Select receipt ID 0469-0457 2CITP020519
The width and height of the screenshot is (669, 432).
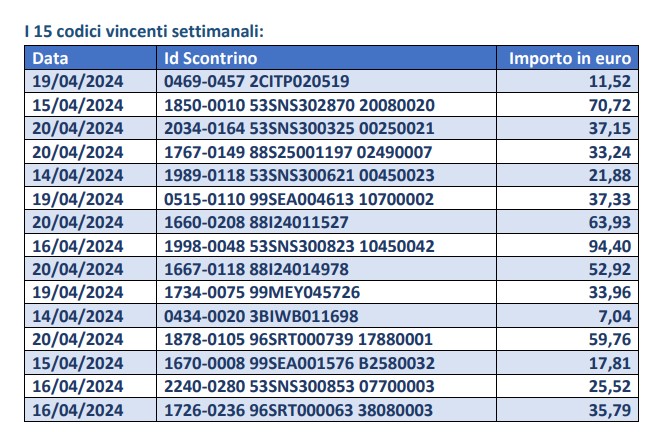(256, 81)
